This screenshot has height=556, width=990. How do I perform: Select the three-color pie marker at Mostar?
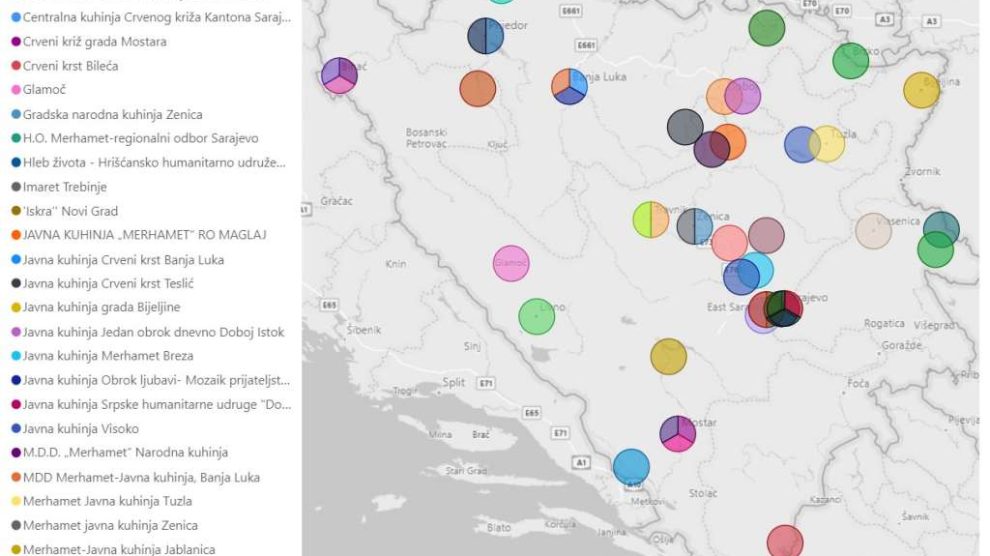(x=678, y=434)
